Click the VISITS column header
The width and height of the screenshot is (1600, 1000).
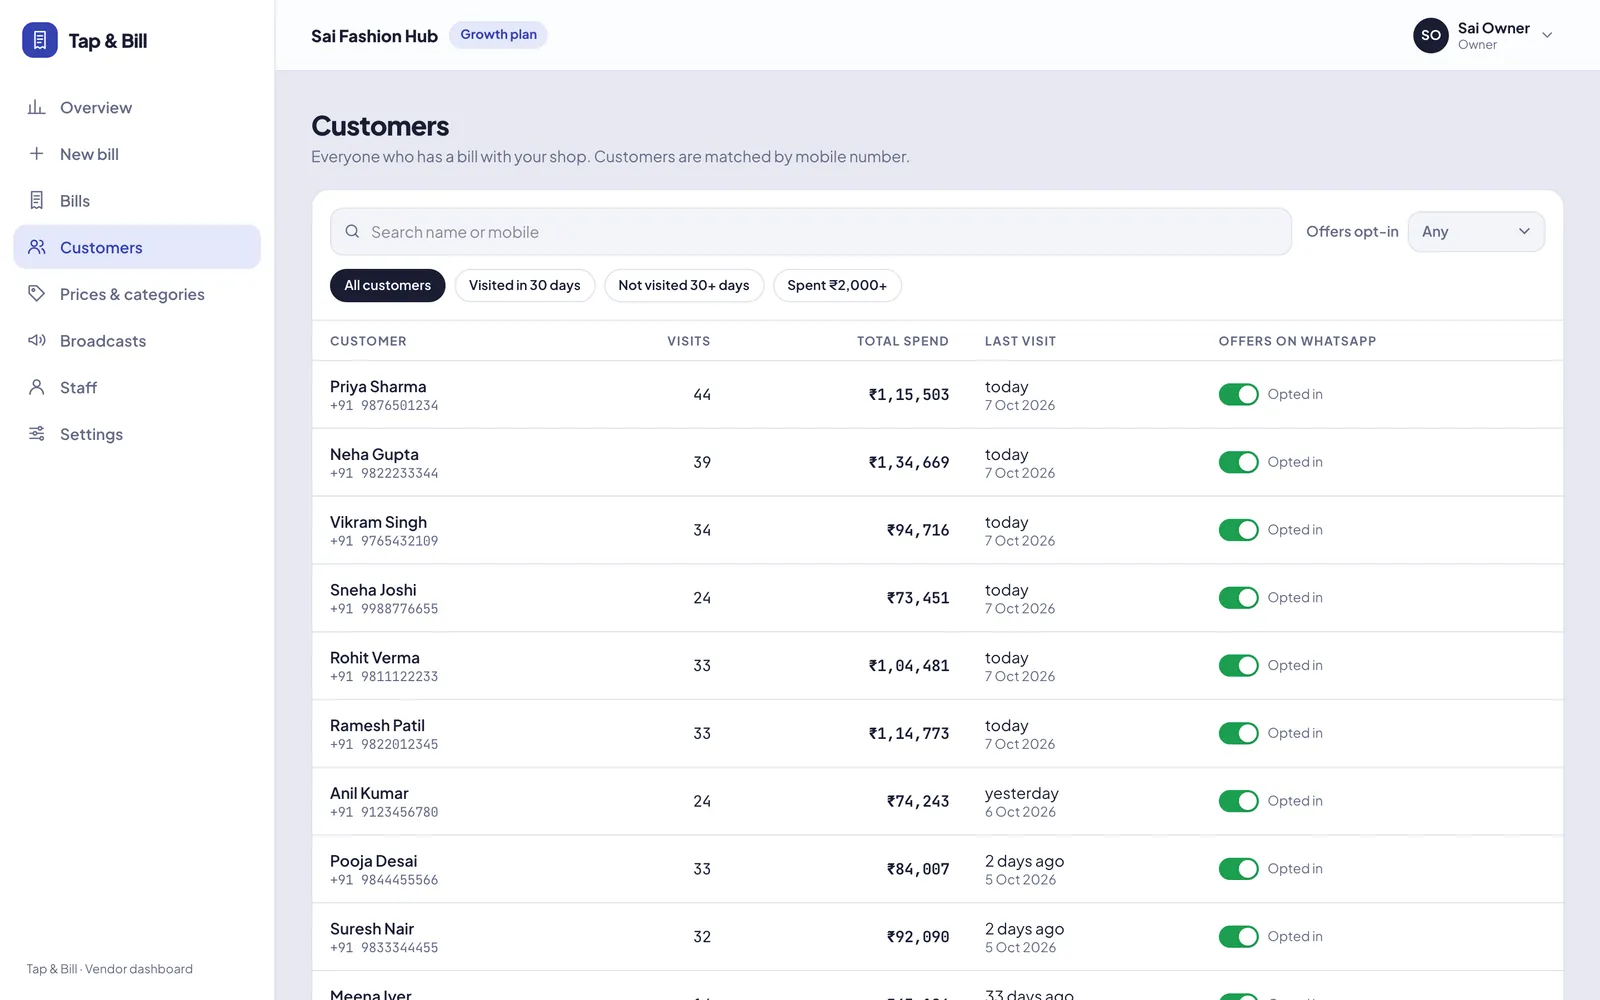point(689,341)
